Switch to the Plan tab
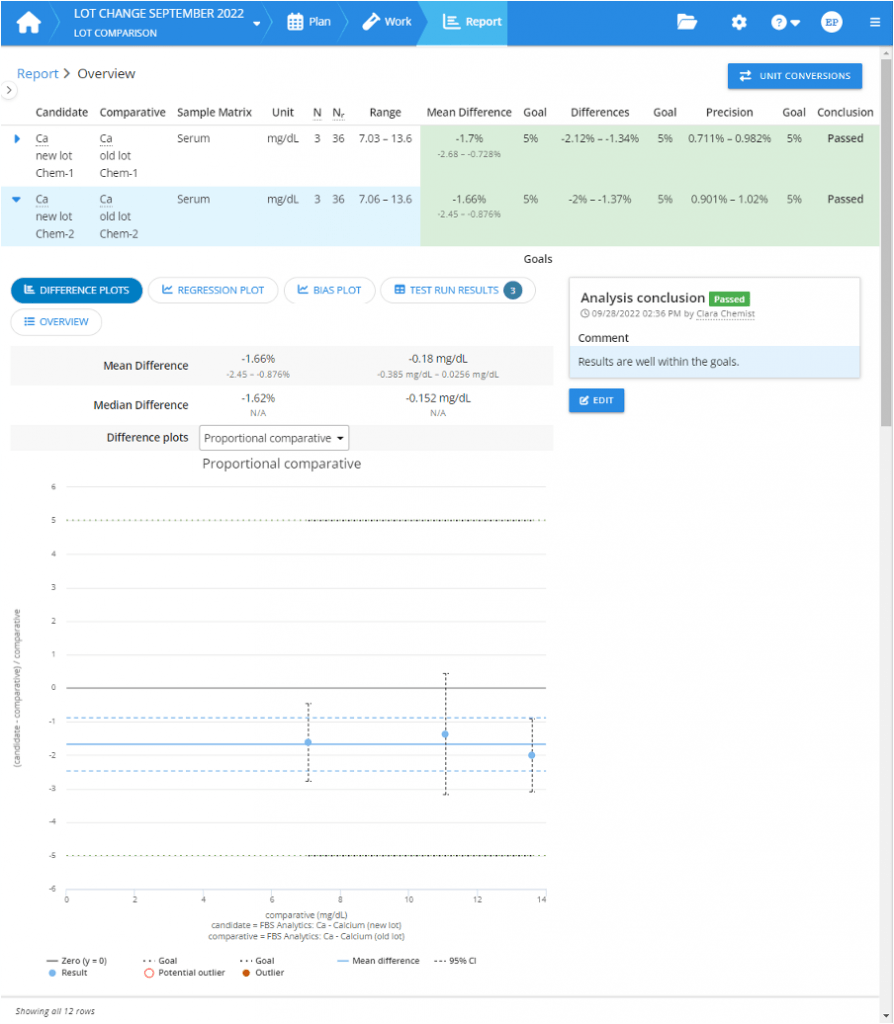Image resolution: width=894 pixels, height=1024 pixels. [x=310, y=20]
